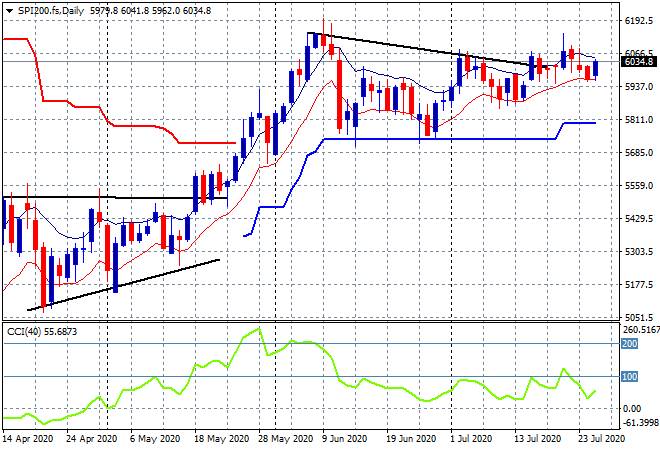Click the 5559.0 price axis label
Image resolution: width=660 pixels, height=450 pixels.
[639, 186]
